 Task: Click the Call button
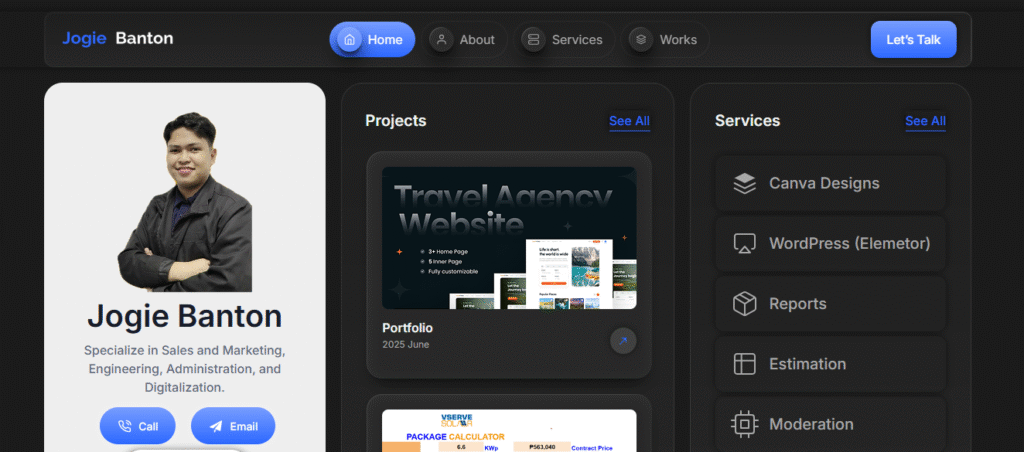point(137,426)
